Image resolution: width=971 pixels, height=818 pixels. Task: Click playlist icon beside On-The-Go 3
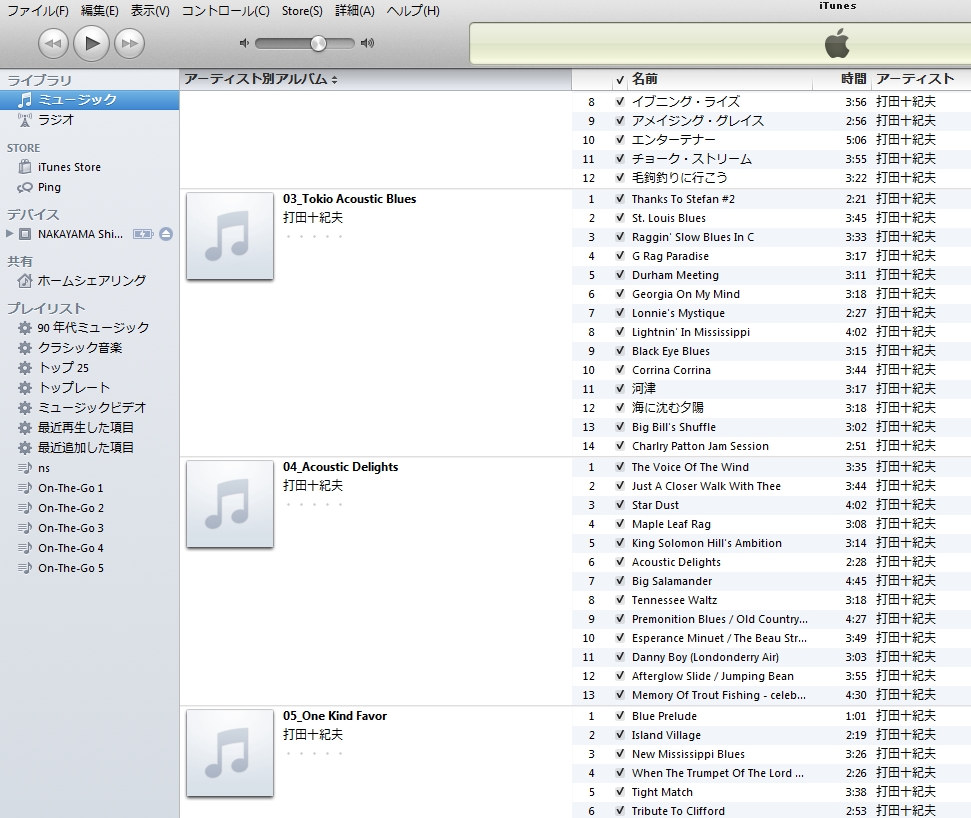click(x=25, y=528)
